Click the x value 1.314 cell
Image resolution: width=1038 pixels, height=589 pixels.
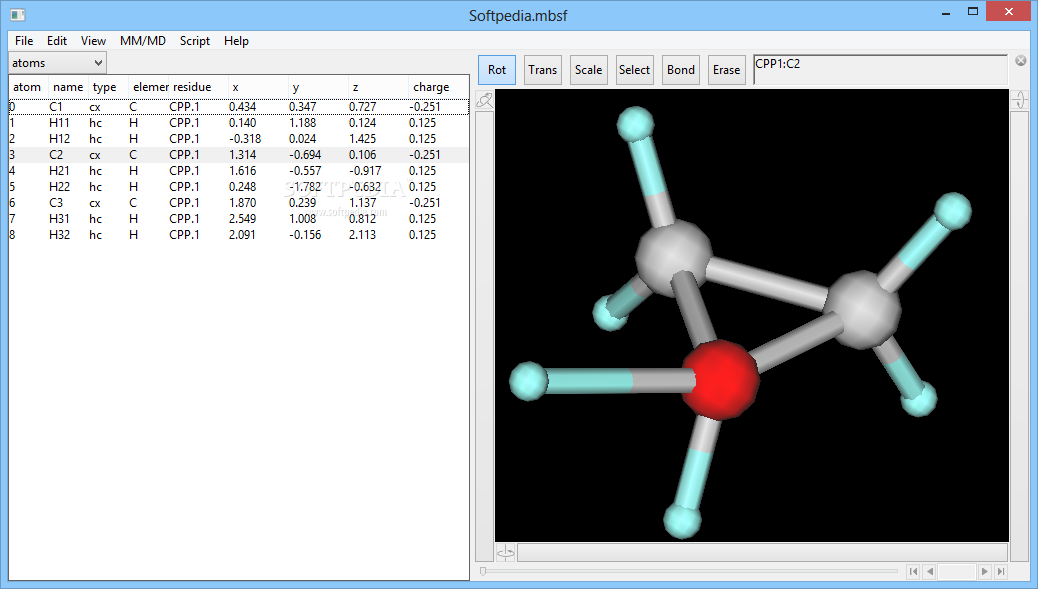click(x=242, y=155)
